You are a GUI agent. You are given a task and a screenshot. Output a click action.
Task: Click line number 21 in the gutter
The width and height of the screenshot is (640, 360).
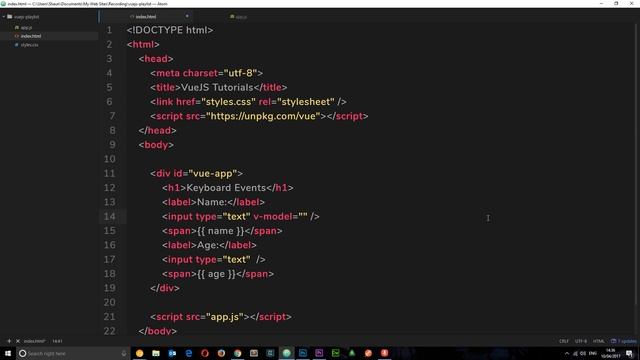[109, 317]
